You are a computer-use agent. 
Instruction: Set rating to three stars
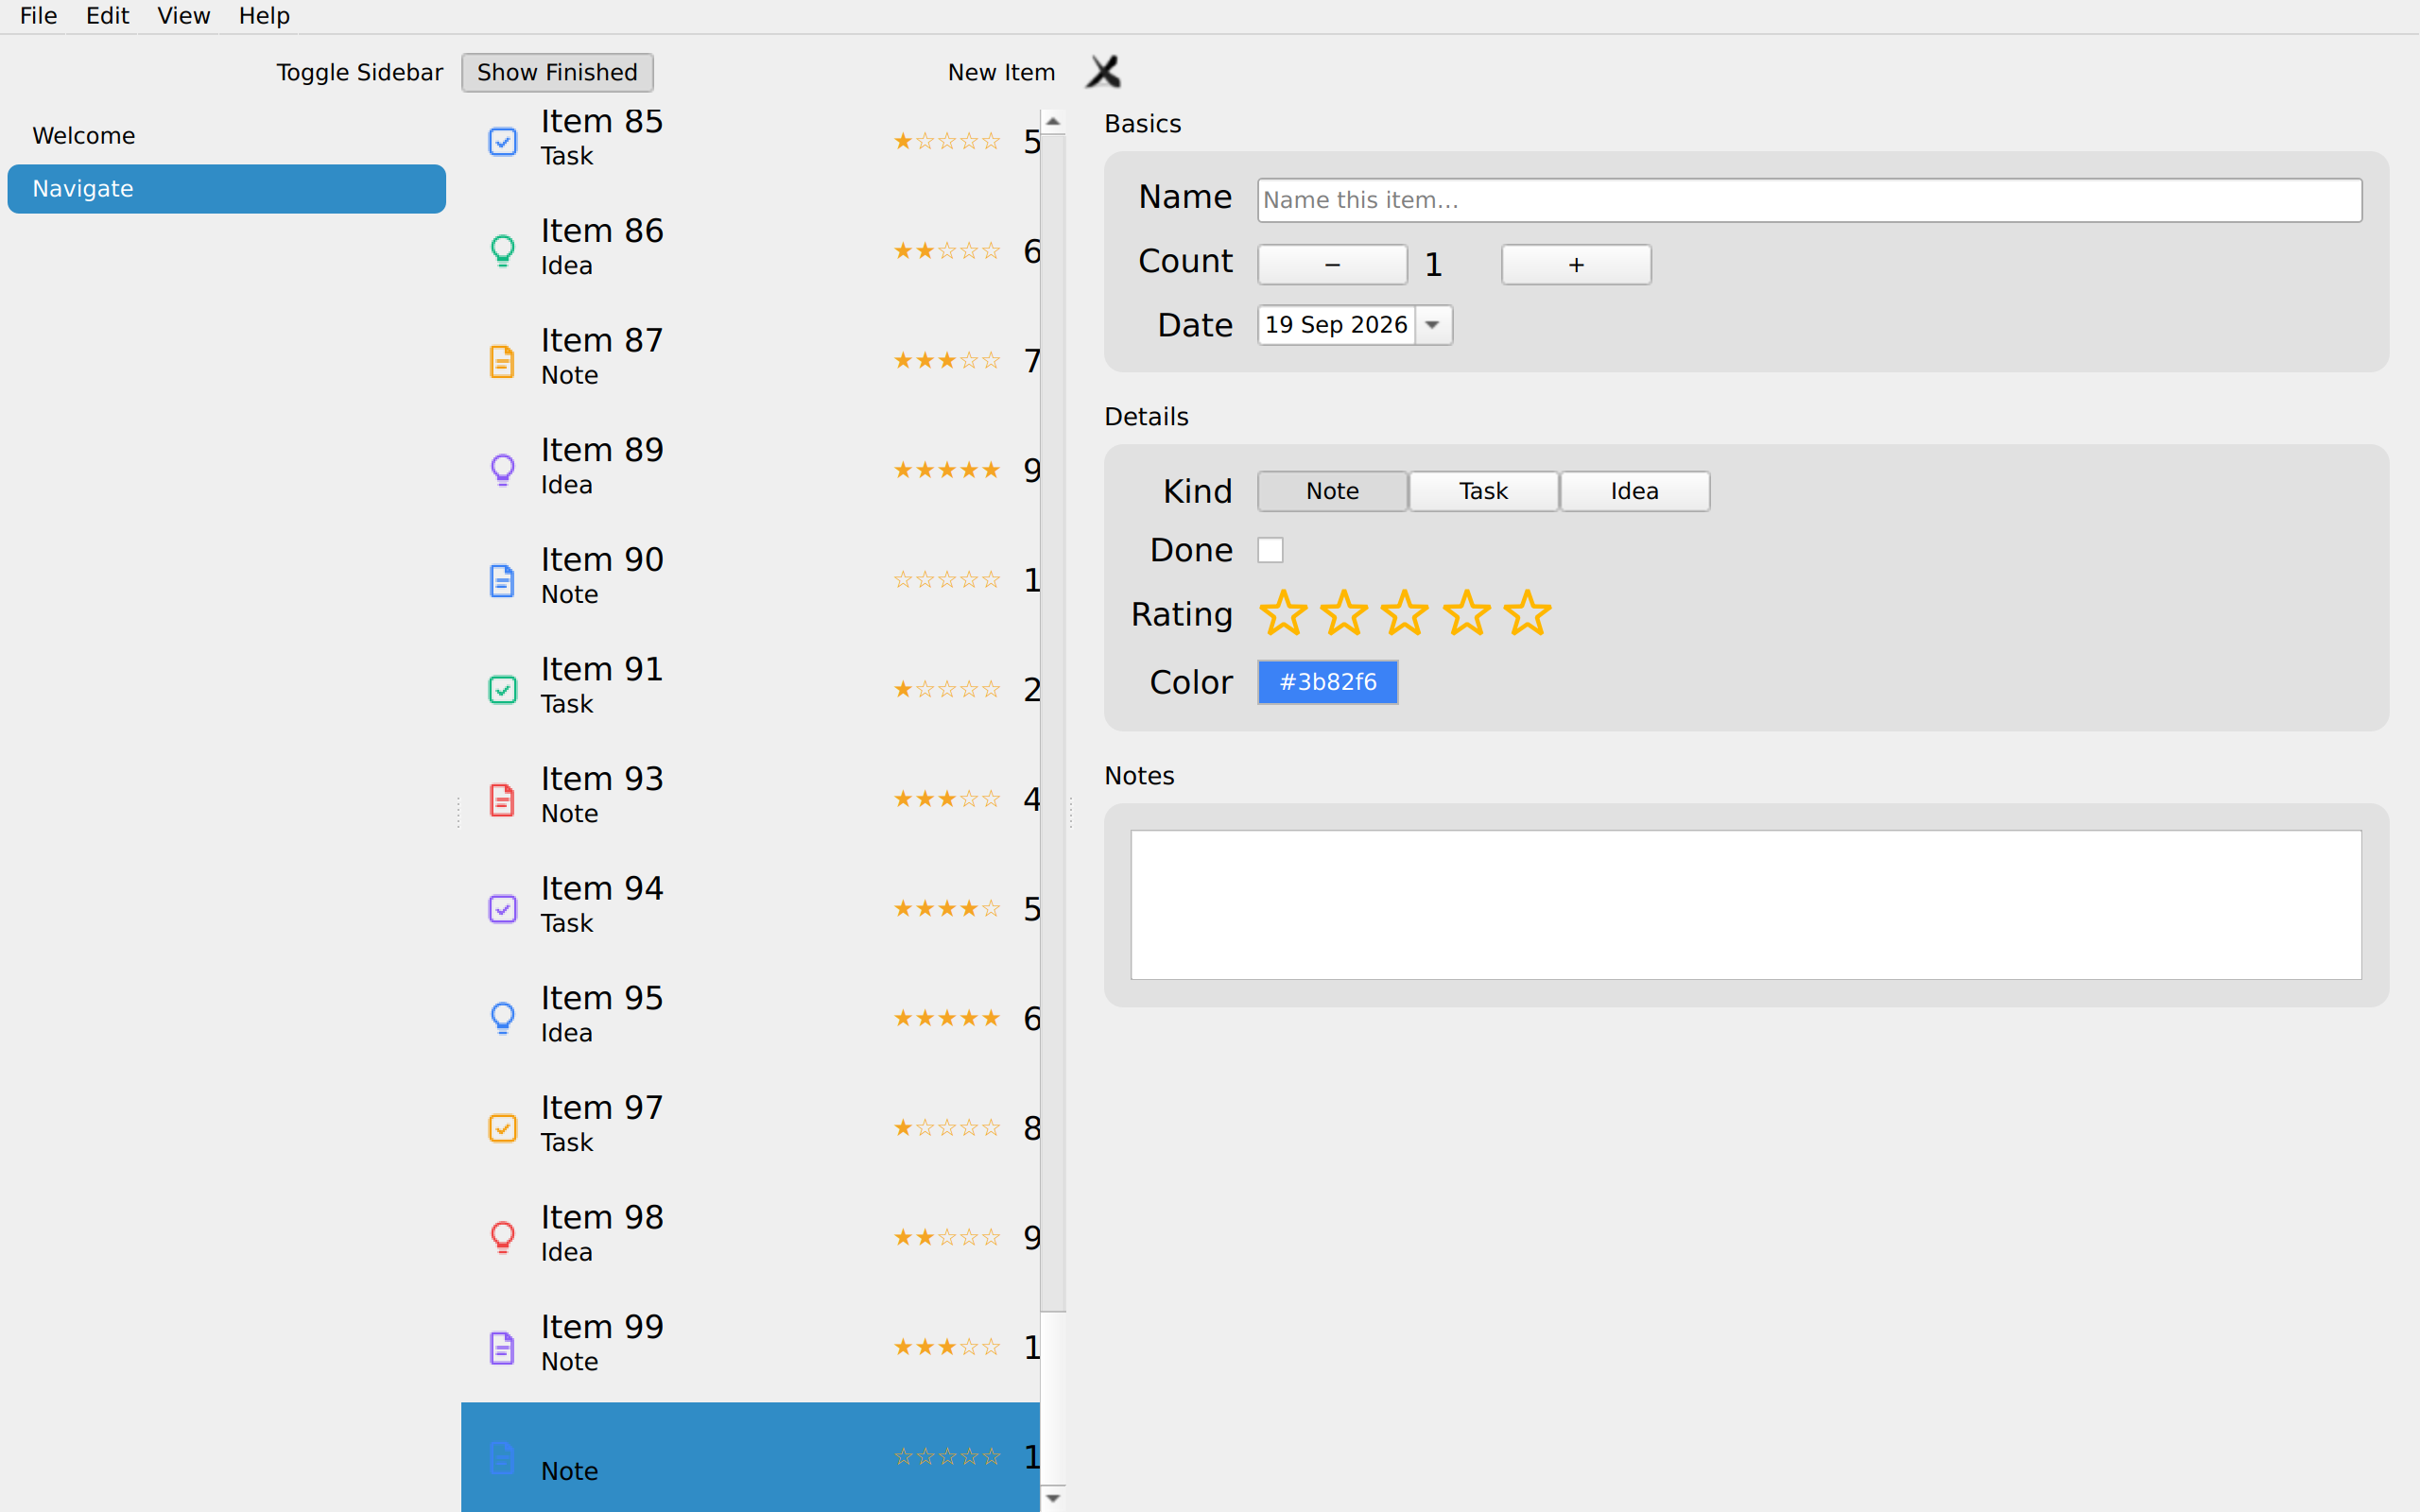pyautogui.click(x=1405, y=613)
